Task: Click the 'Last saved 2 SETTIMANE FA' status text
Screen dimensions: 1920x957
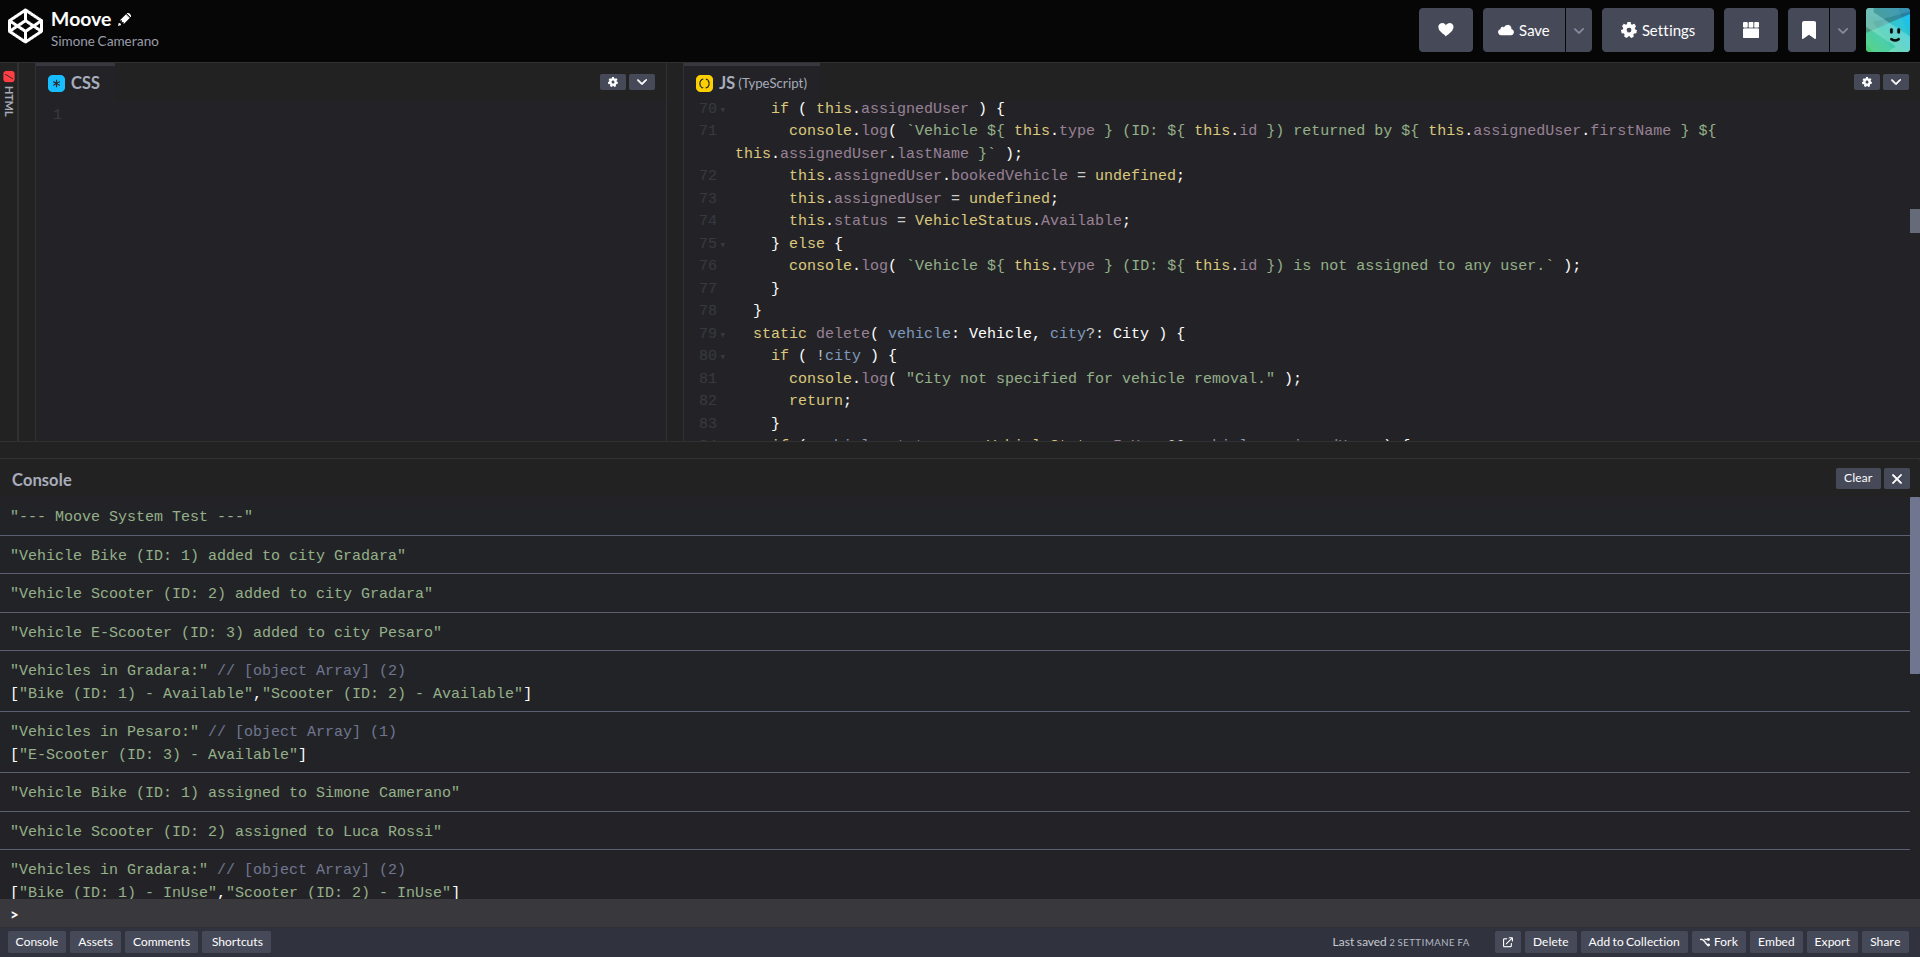Action: [1400, 942]
